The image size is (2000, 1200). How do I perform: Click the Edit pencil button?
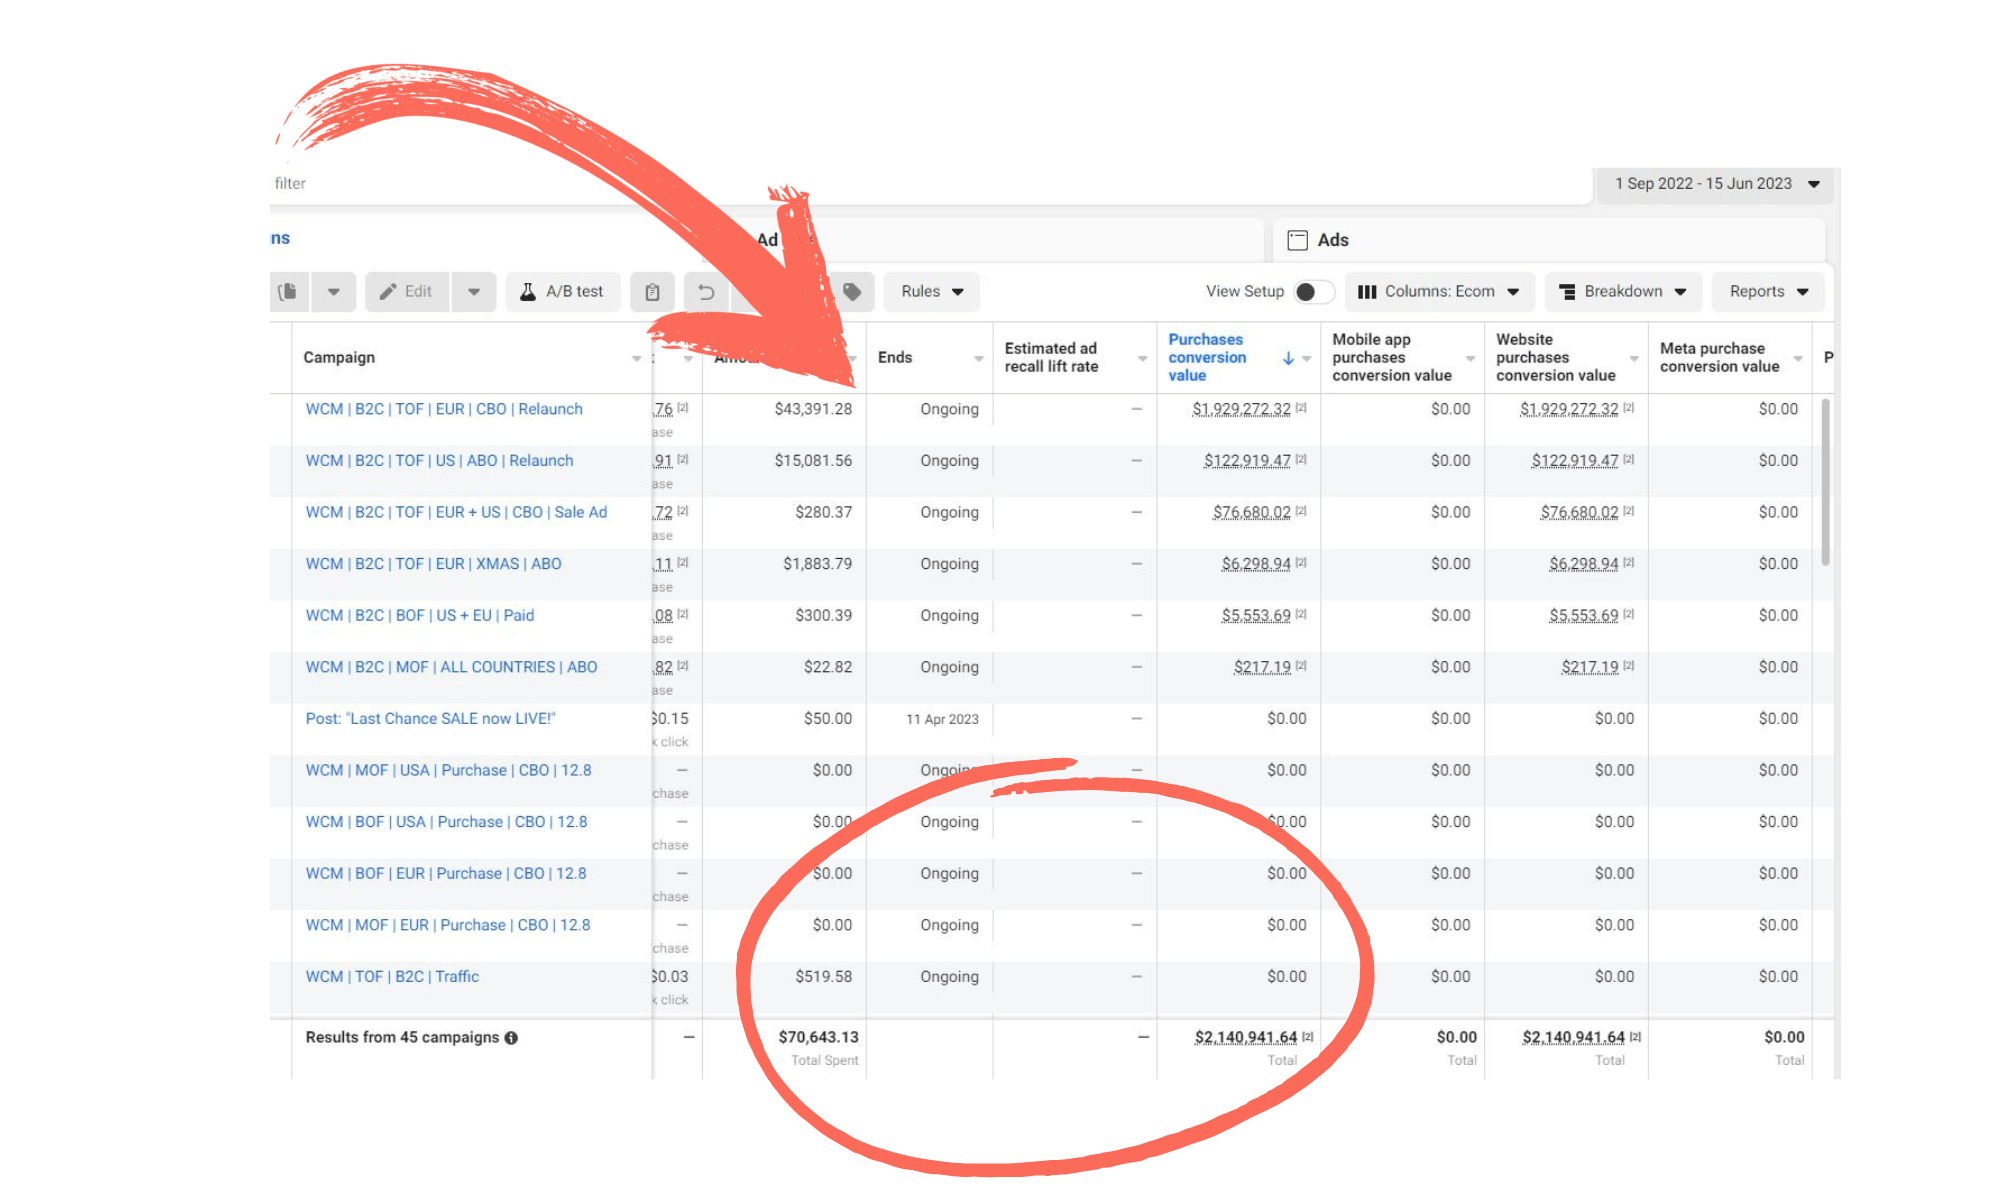407,292
